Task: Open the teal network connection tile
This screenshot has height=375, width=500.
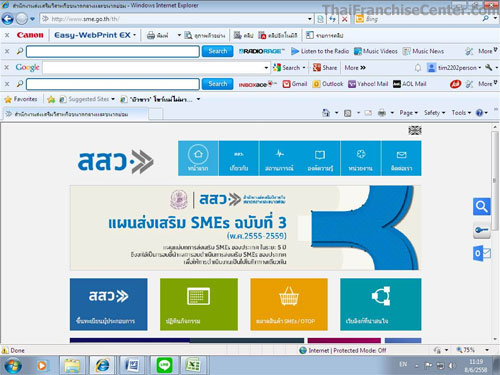Action: [x=381, y=304]
